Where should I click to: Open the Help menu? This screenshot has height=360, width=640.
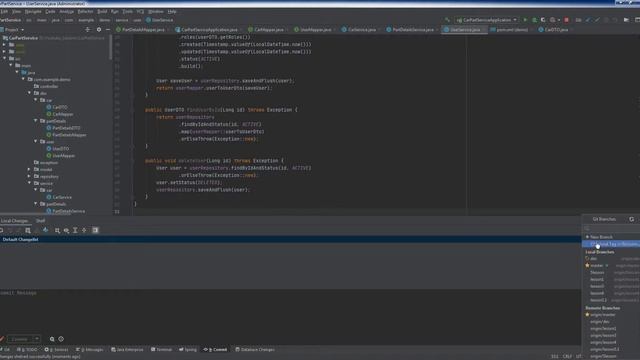pos(172,11)
